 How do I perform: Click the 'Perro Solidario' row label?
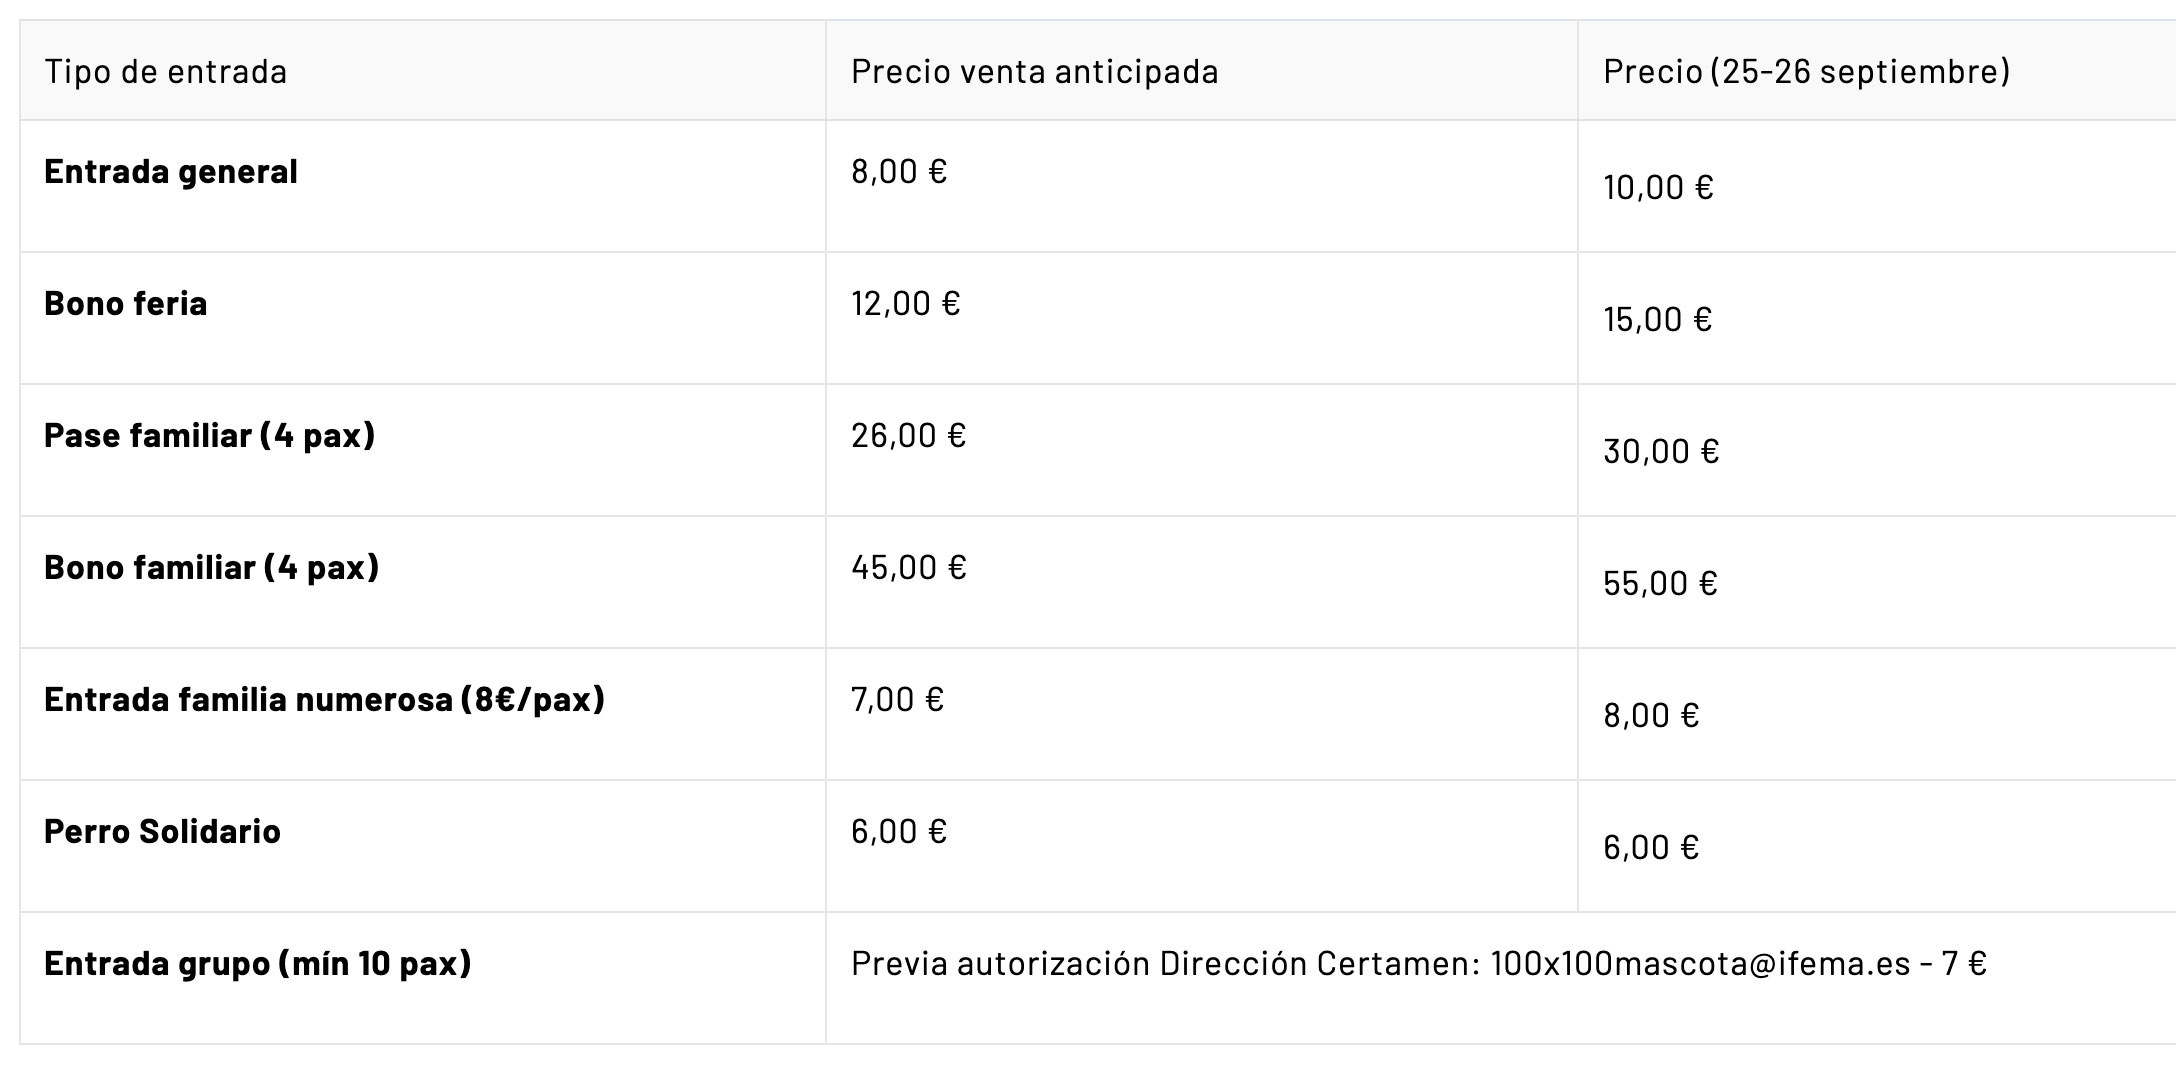click(162, 832)
